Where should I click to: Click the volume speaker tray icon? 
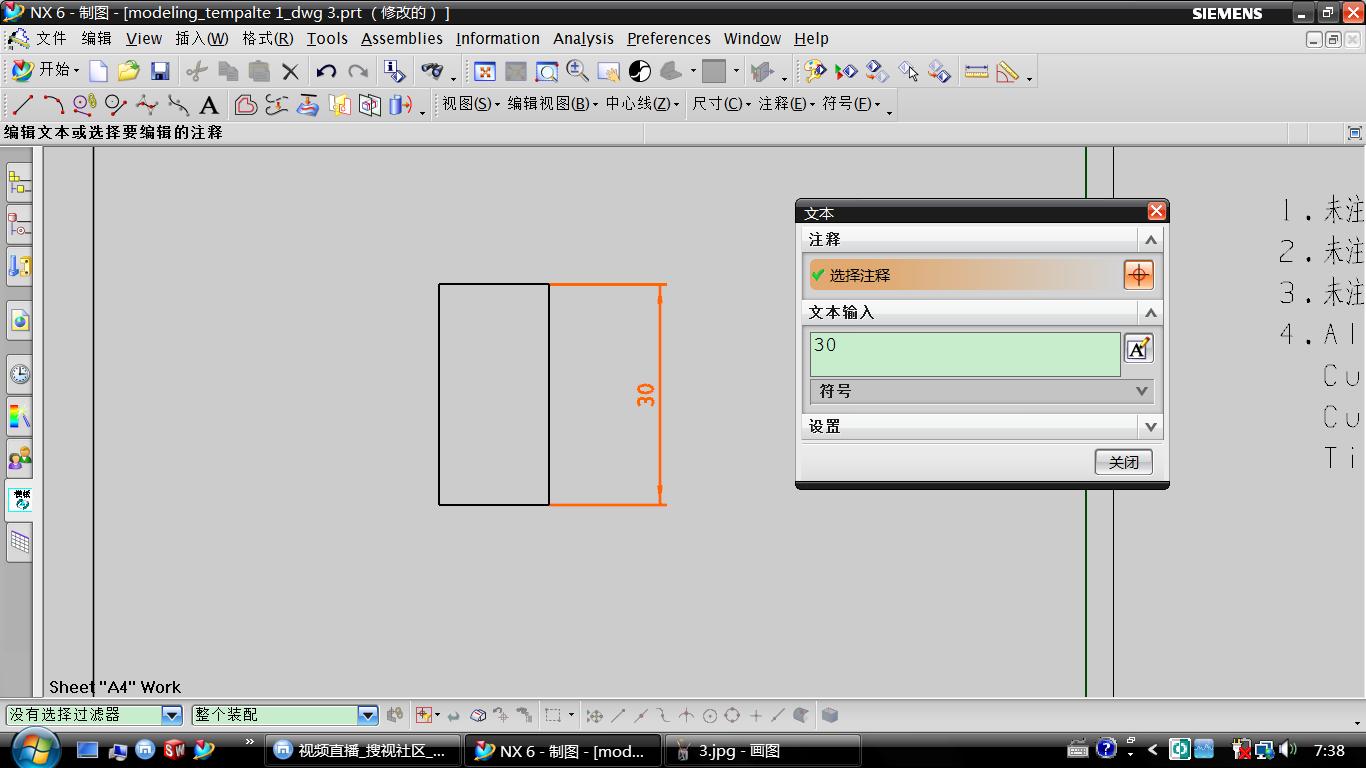(x=1289, y=749)
